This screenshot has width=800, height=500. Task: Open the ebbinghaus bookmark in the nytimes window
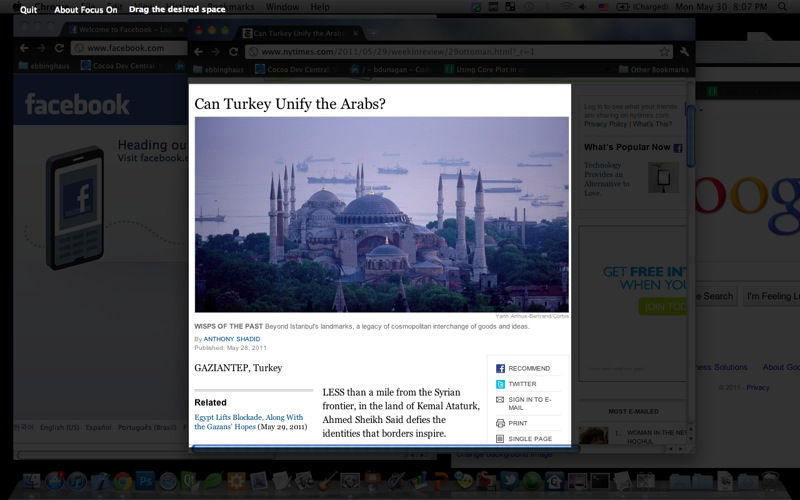click(x=219, y=69)
